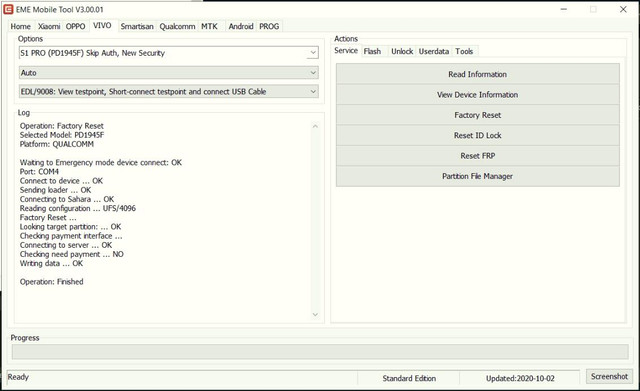Switch to the Tools actions tab

coord(464,51)
